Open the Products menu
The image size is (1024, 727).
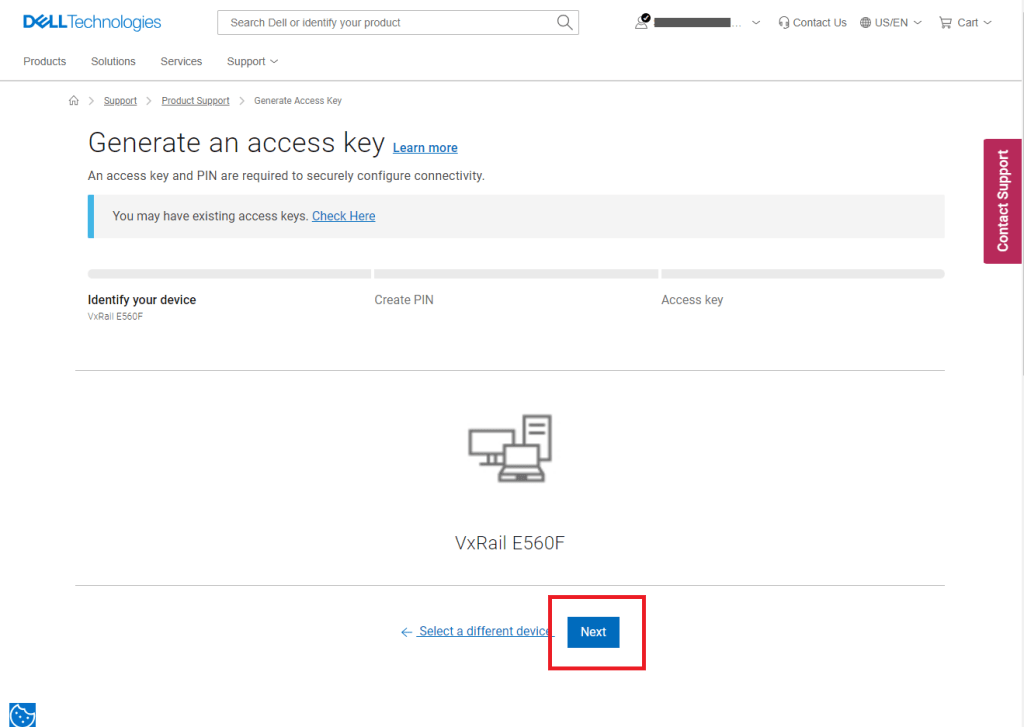[45, 61]
